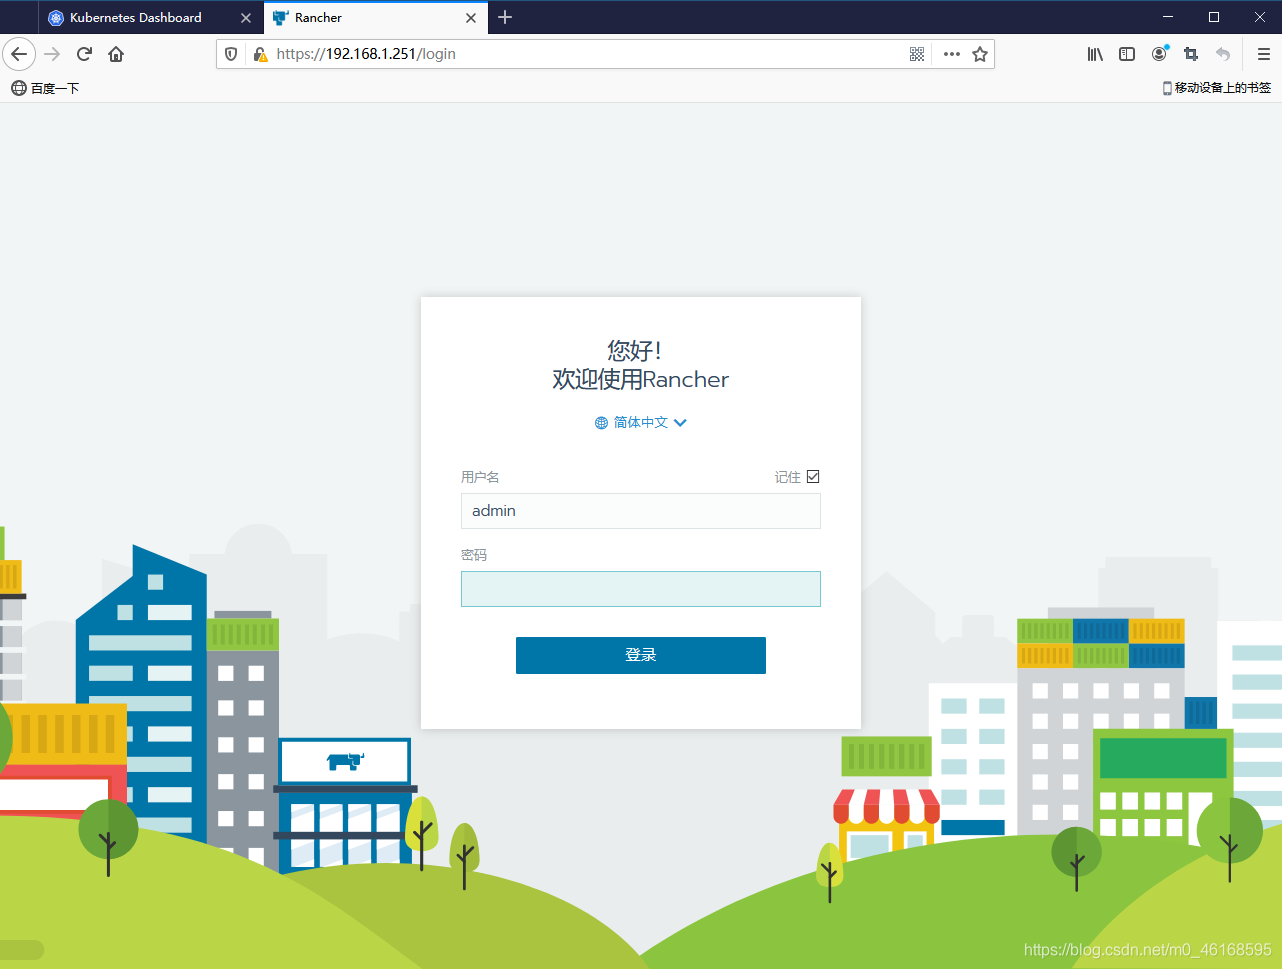The height and width of the screenshot is (969, 1282).
Task: Close the Kubernetes Dashboard tab
Action: (246, 18)
